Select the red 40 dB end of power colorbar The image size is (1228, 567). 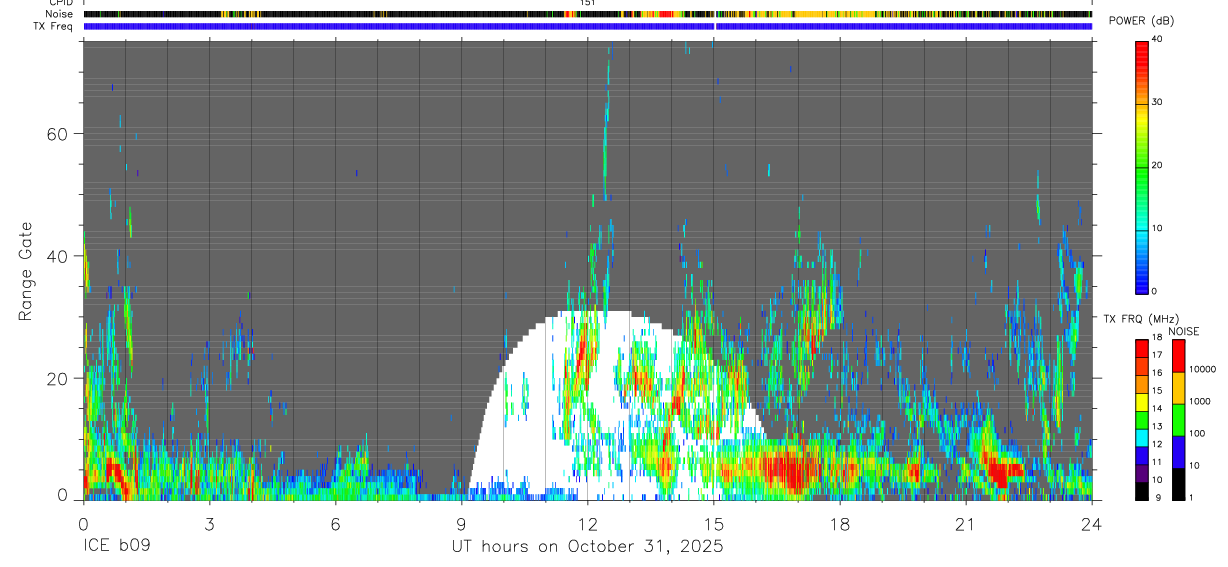1141,45
